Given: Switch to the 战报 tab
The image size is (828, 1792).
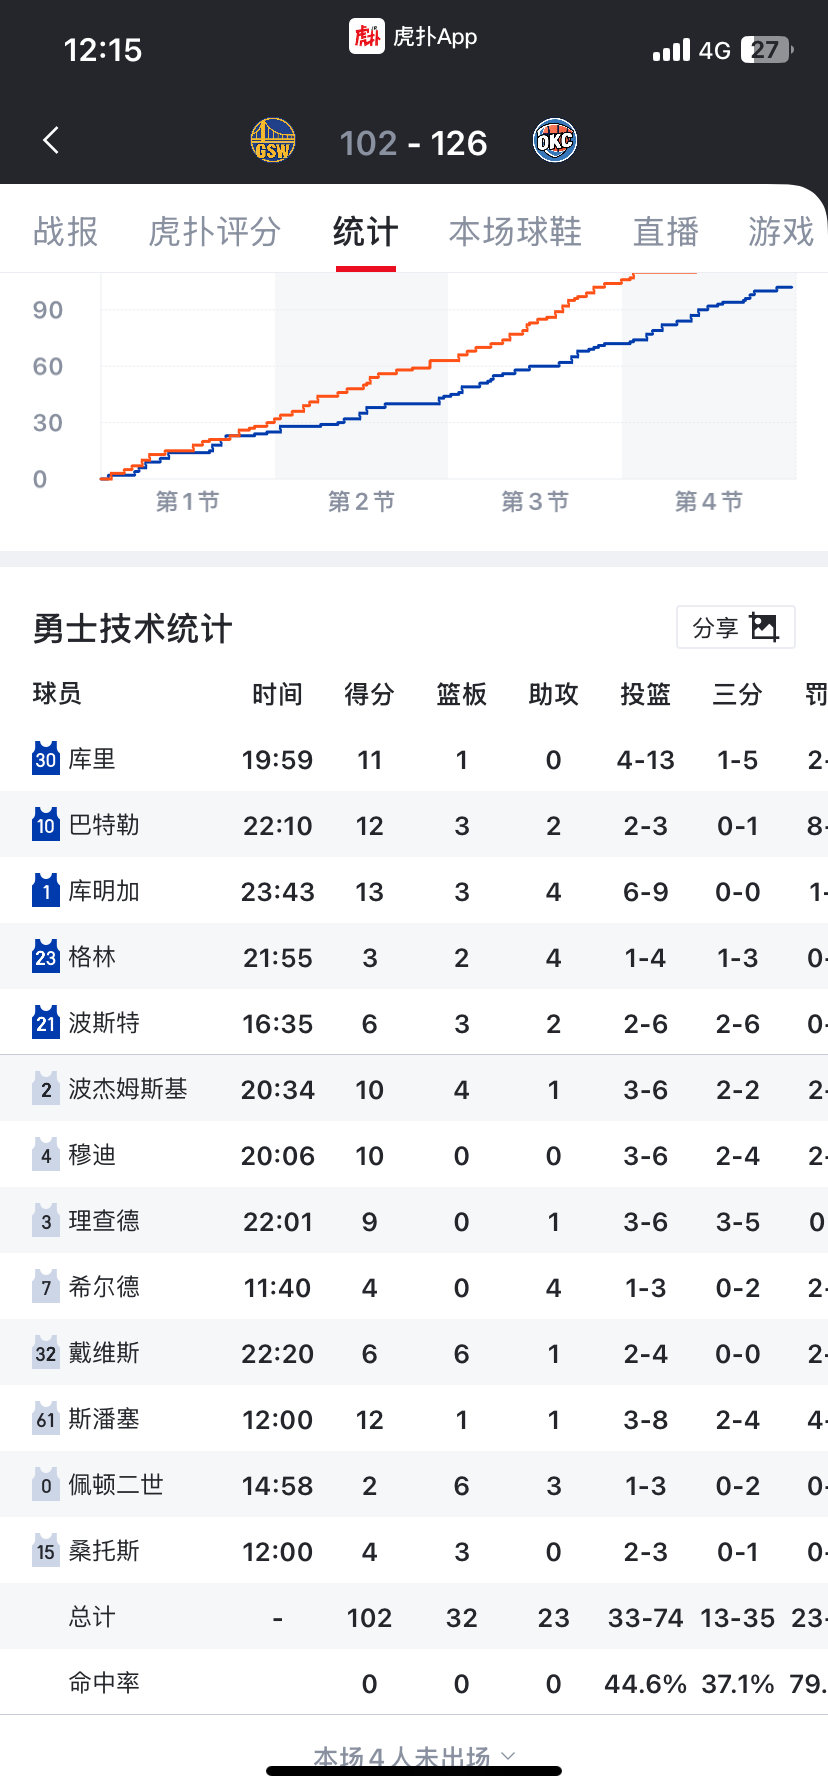Looking at the screenshot, I should 66,232.
